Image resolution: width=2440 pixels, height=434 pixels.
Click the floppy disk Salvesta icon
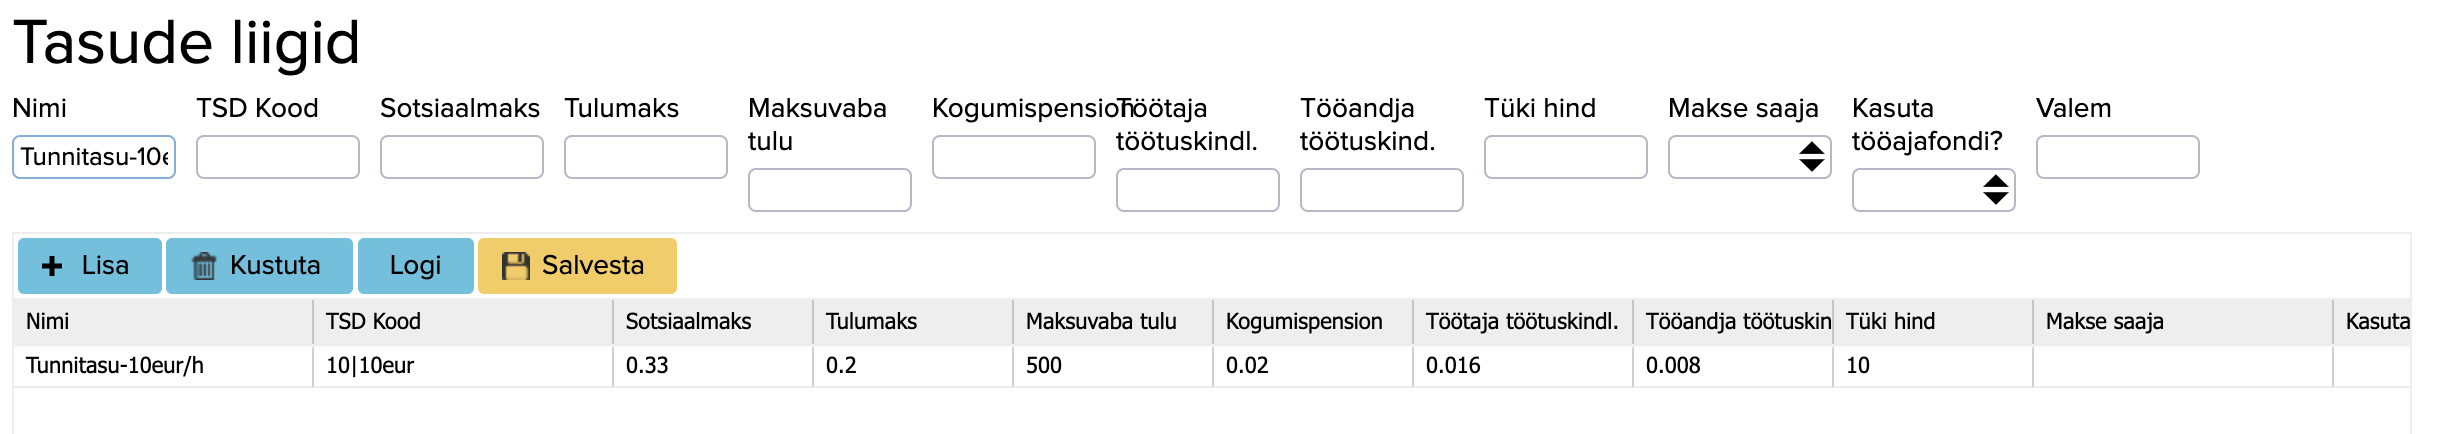point(516,266)
